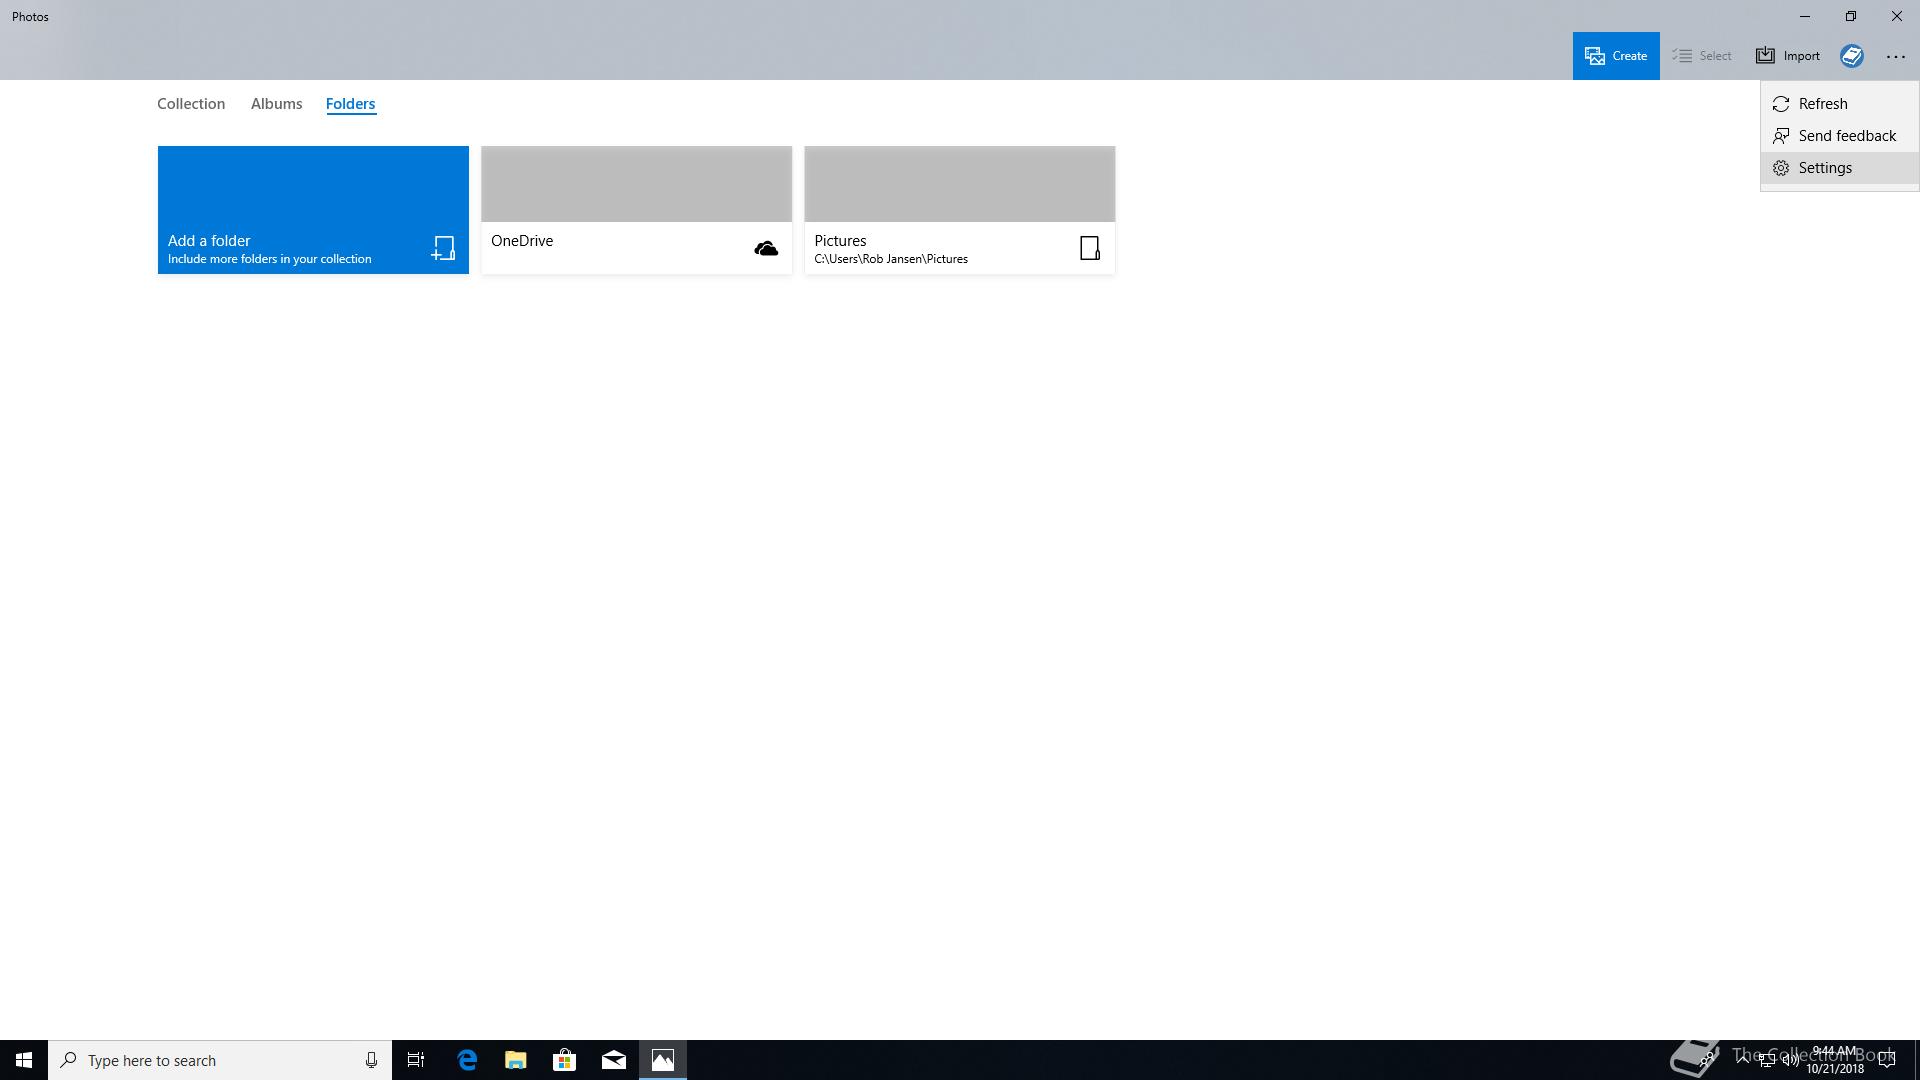Click the Create button

point(1616,56)
